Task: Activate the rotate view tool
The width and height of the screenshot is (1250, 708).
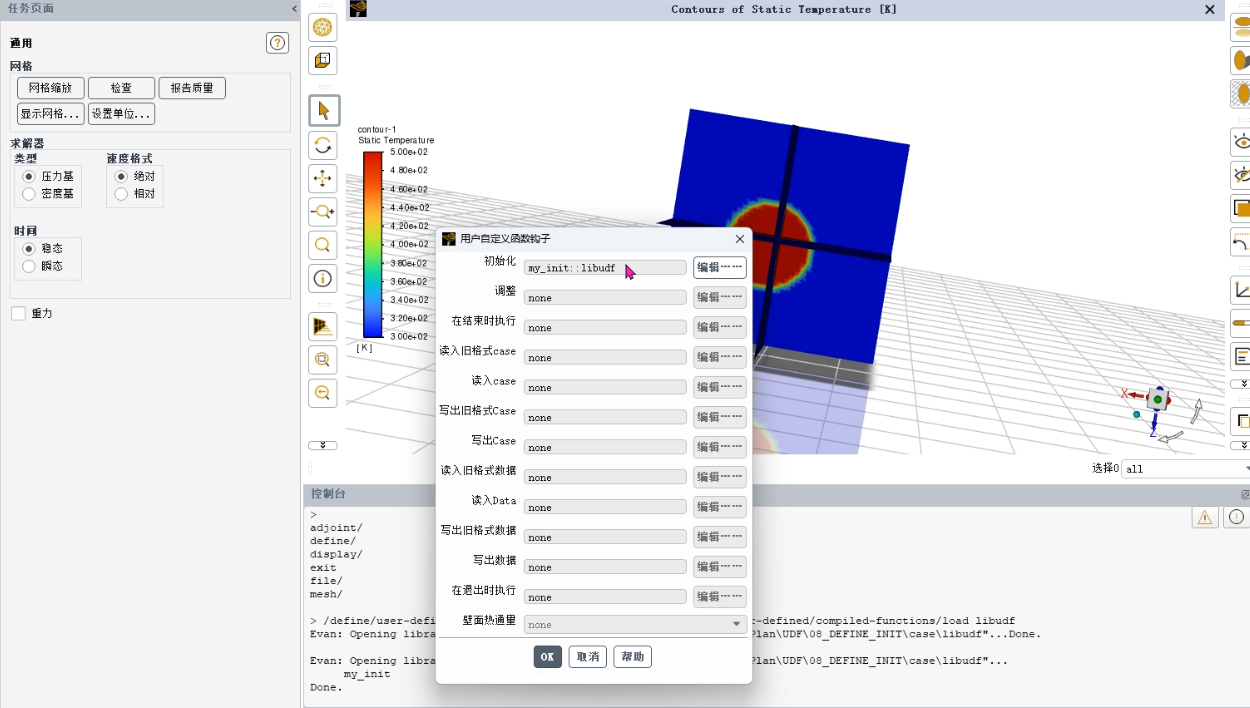Action: click(x=323, y=146)
